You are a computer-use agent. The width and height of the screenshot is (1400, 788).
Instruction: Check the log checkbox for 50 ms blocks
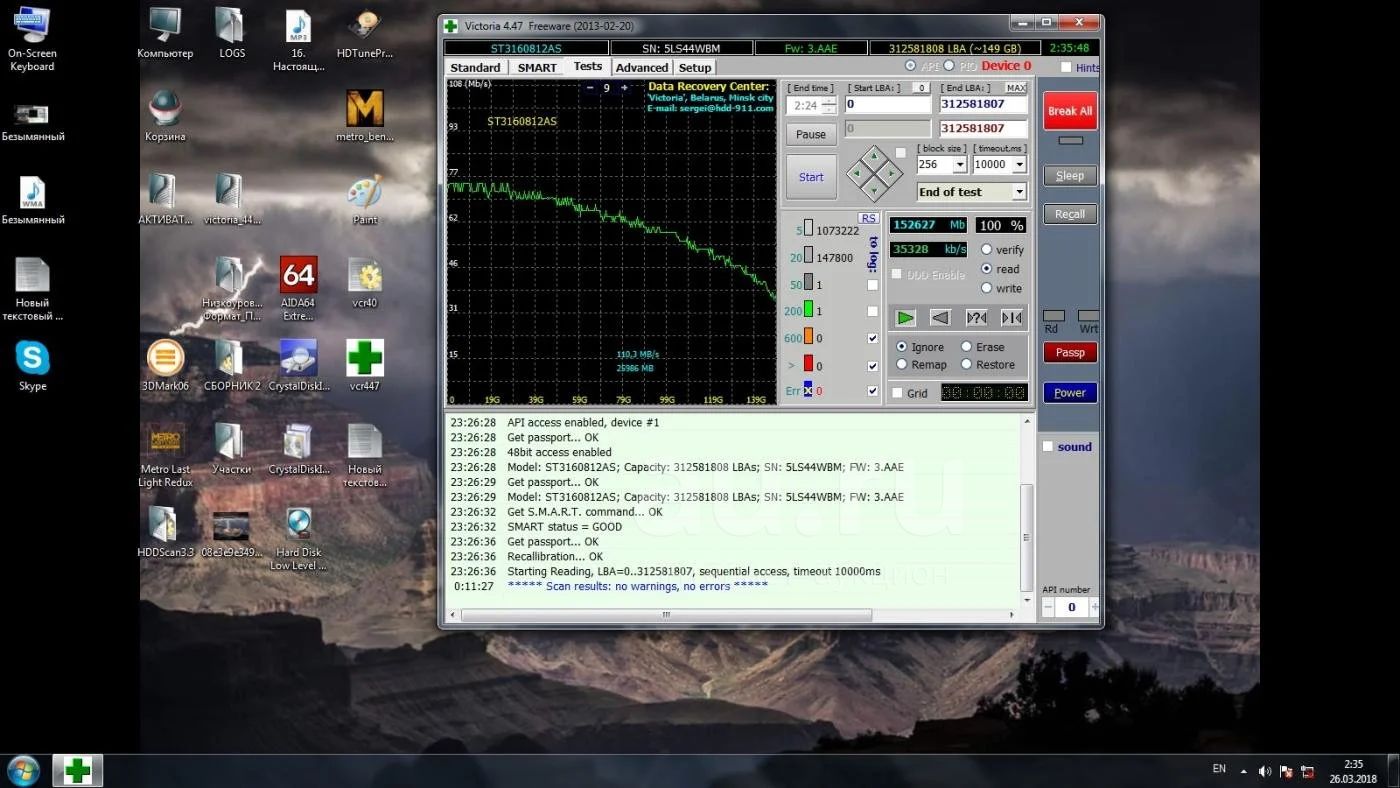(x=872, y=285)
